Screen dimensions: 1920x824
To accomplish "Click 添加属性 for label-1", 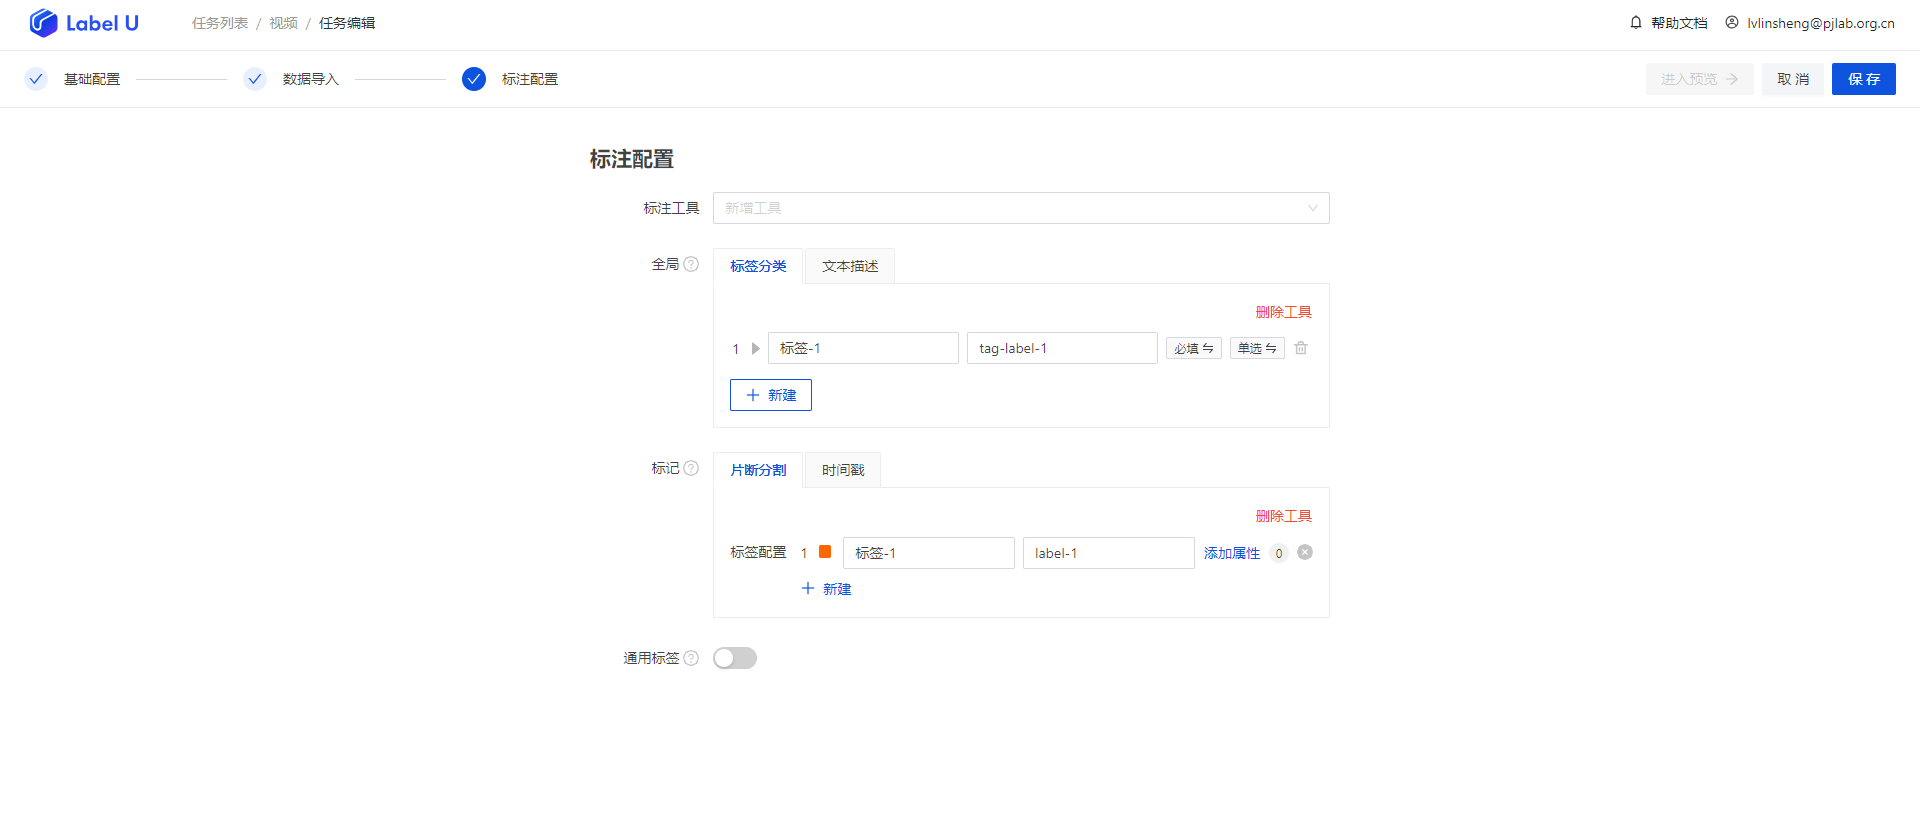I will coord(1232,553).
